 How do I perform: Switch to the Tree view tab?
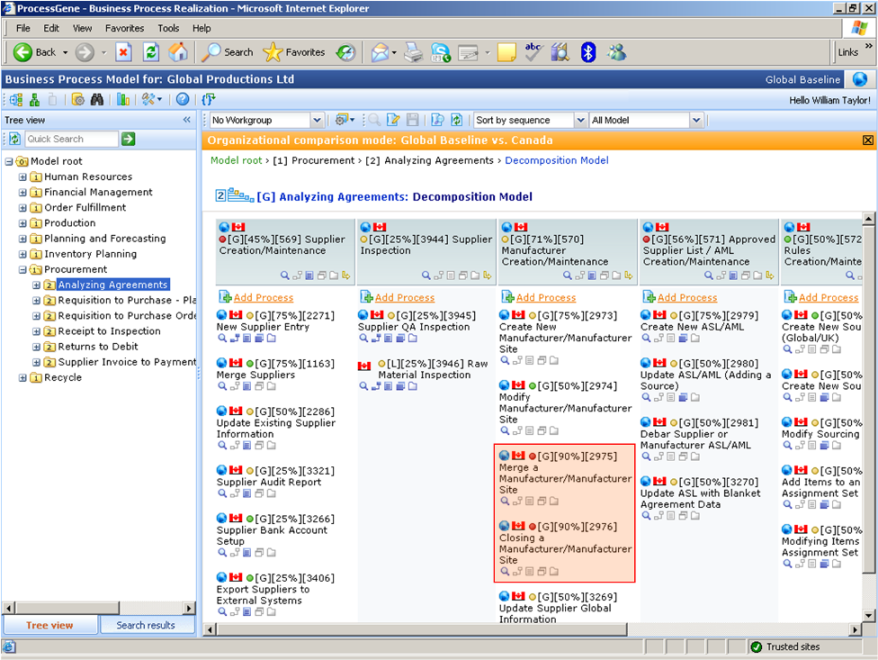pos(50,625)
